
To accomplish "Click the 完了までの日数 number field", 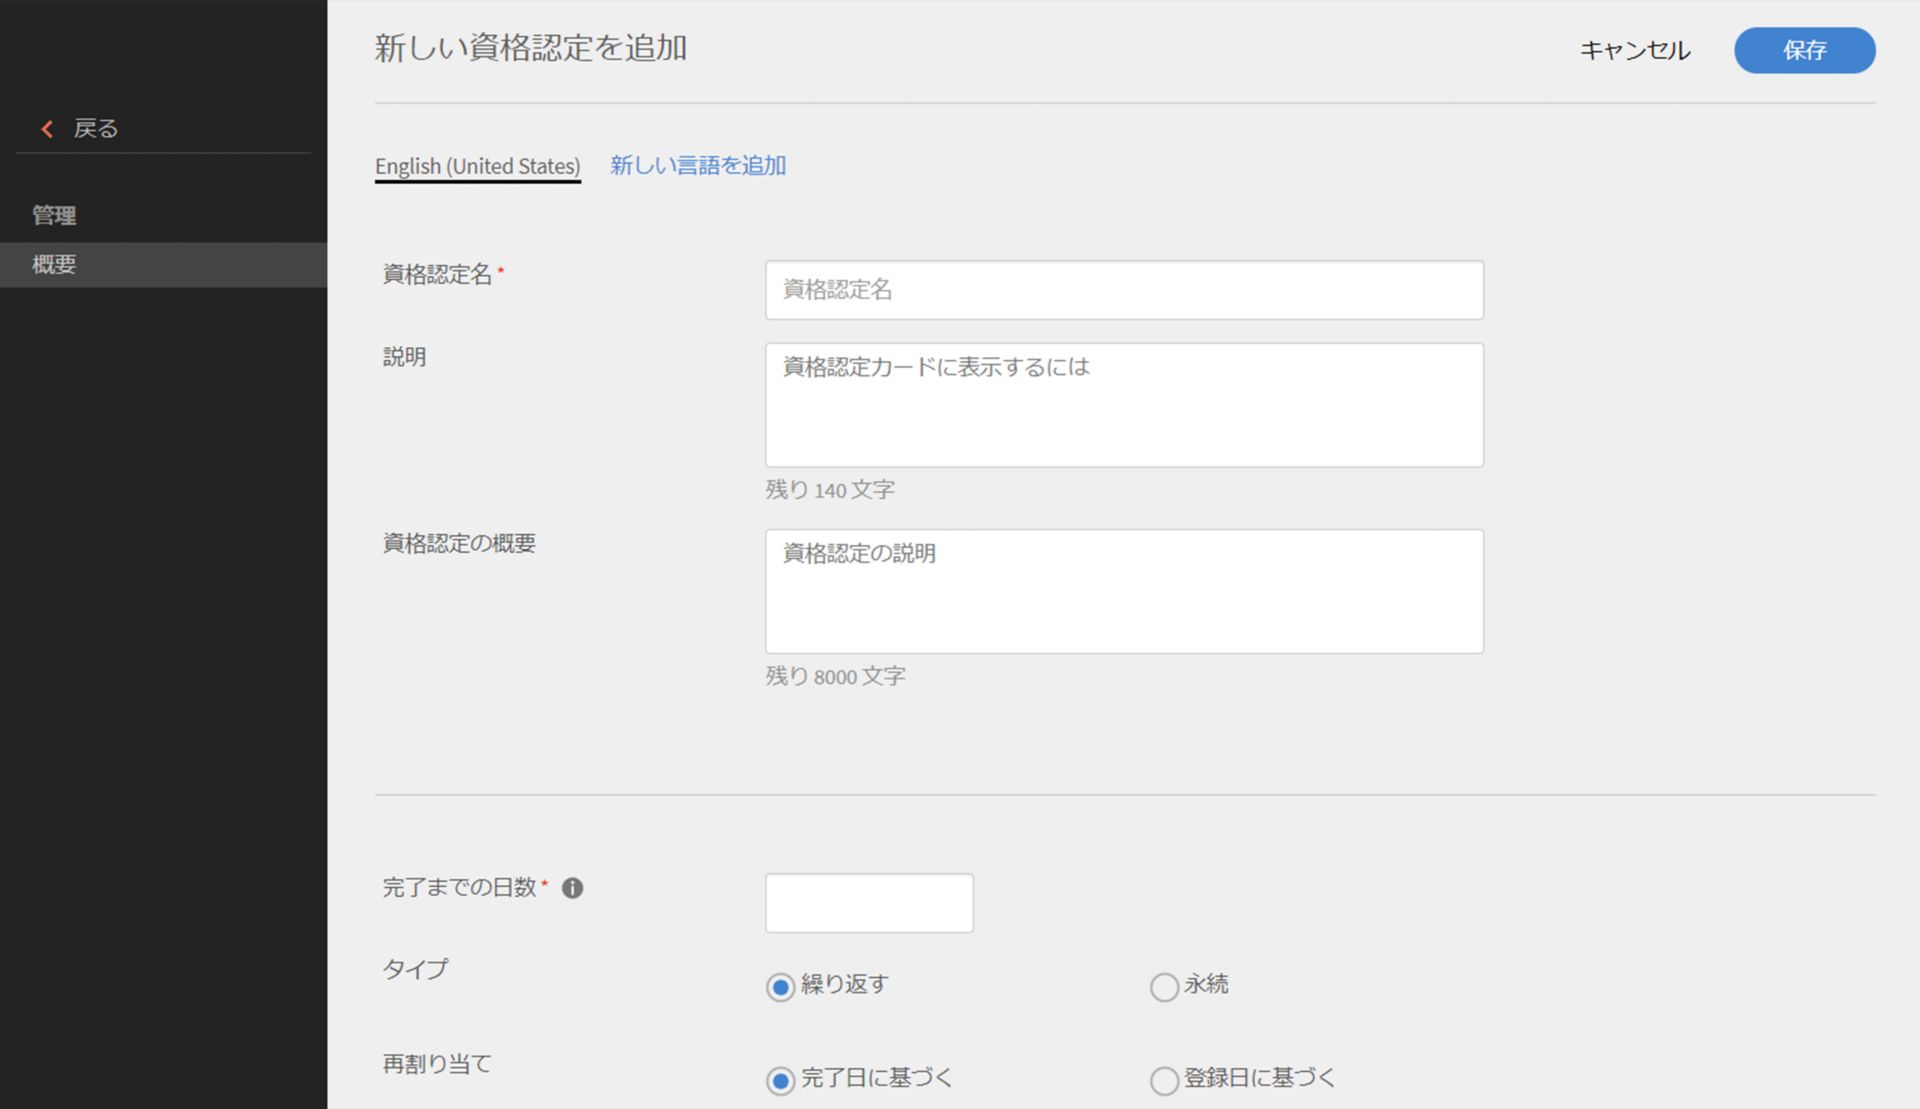I will [x=869, y=903].
